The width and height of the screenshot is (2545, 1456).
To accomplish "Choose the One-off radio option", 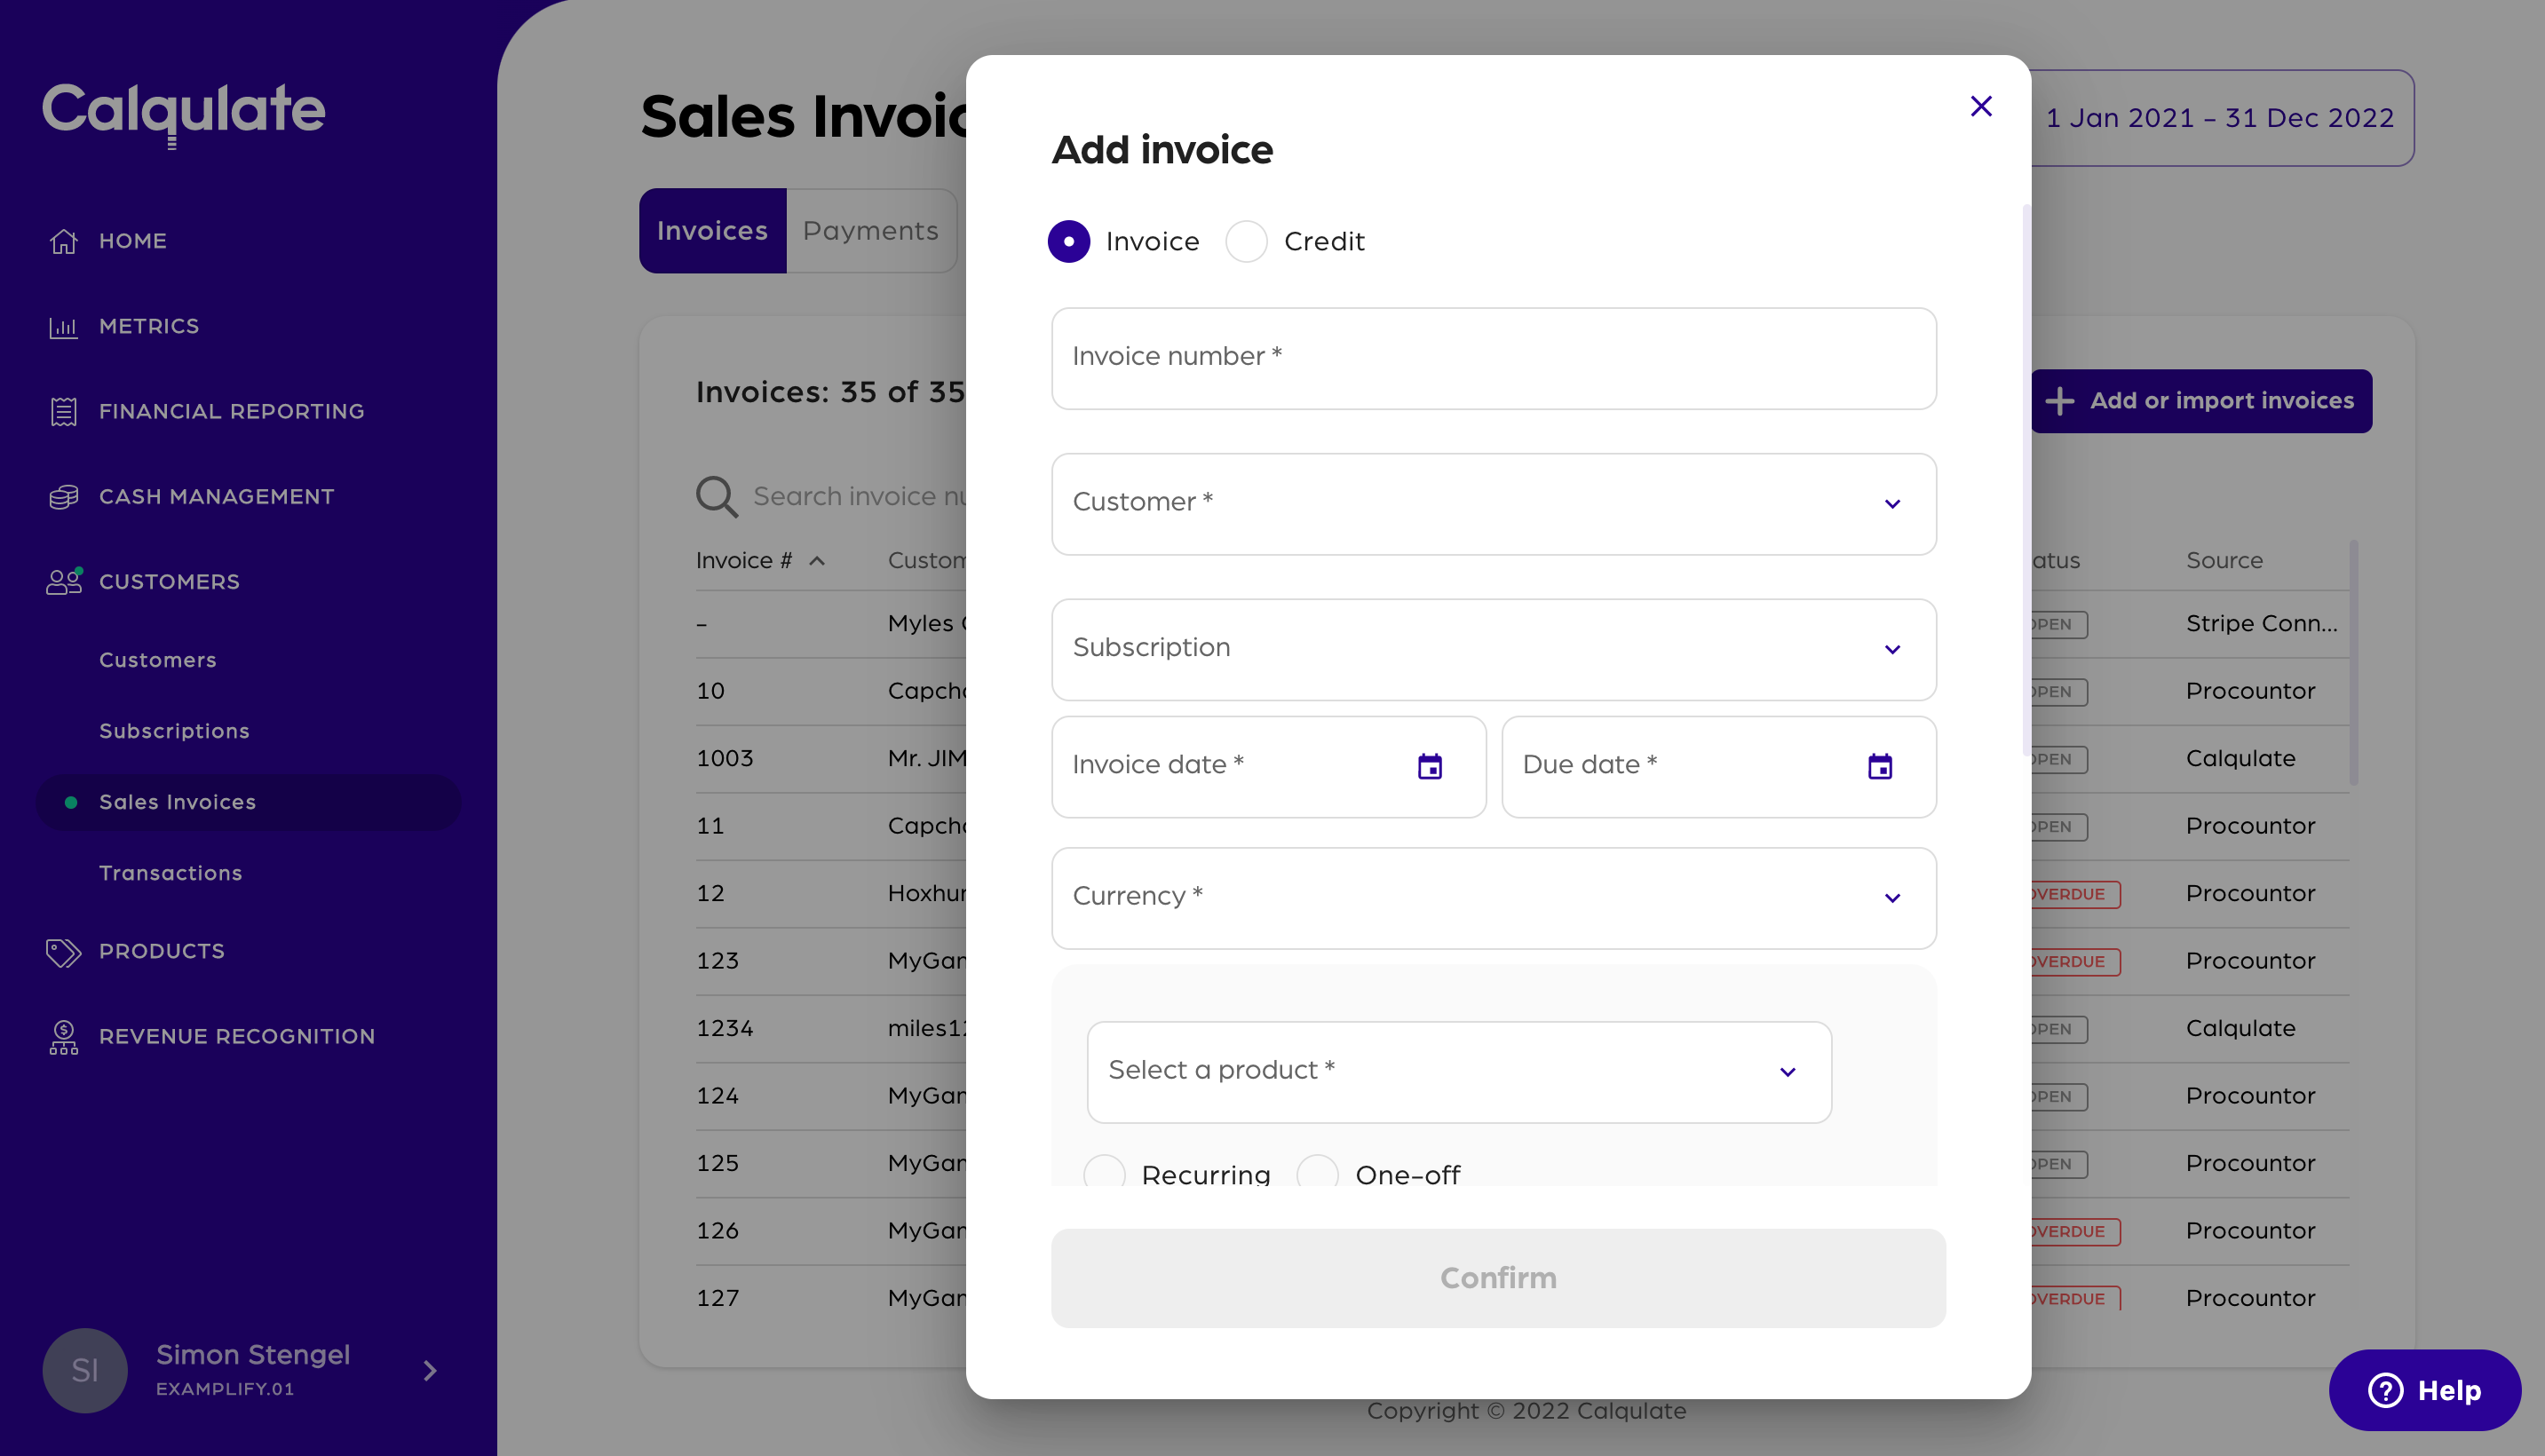I will pyautogui.click(x=1317, y=1172).
